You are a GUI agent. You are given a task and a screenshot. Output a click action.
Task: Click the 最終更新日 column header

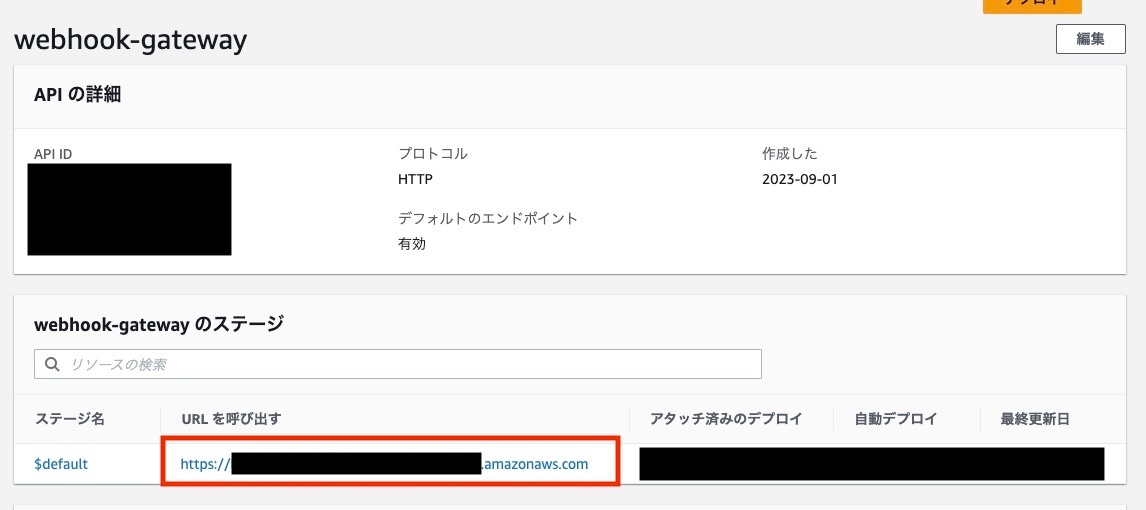[1035, 419]
